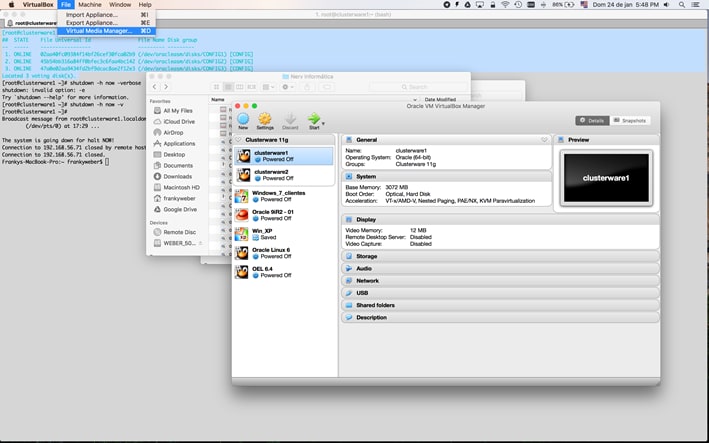Viewport: 709px width, 443px height.
Task: Open the Machine menu in menu bar
Action: [x=89, y=5]
